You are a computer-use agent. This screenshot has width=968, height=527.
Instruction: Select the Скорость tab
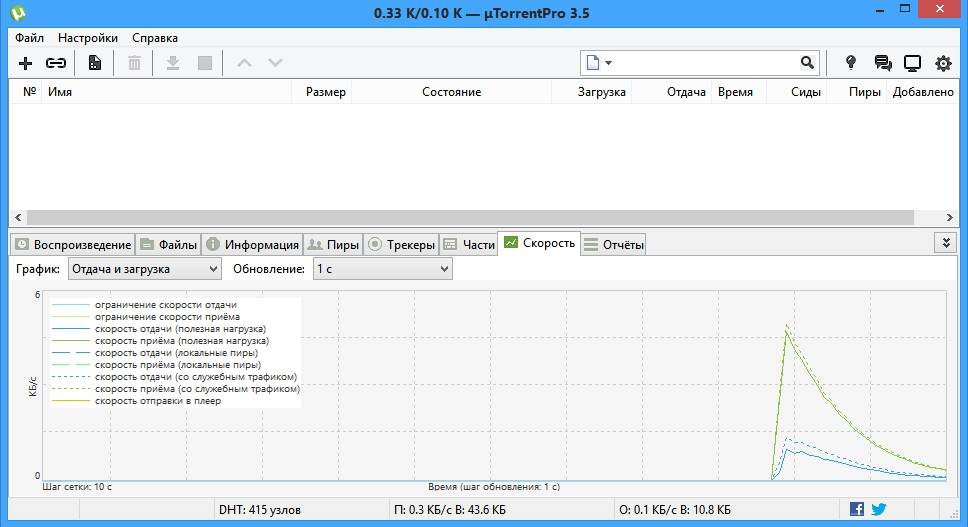[540, 243]
